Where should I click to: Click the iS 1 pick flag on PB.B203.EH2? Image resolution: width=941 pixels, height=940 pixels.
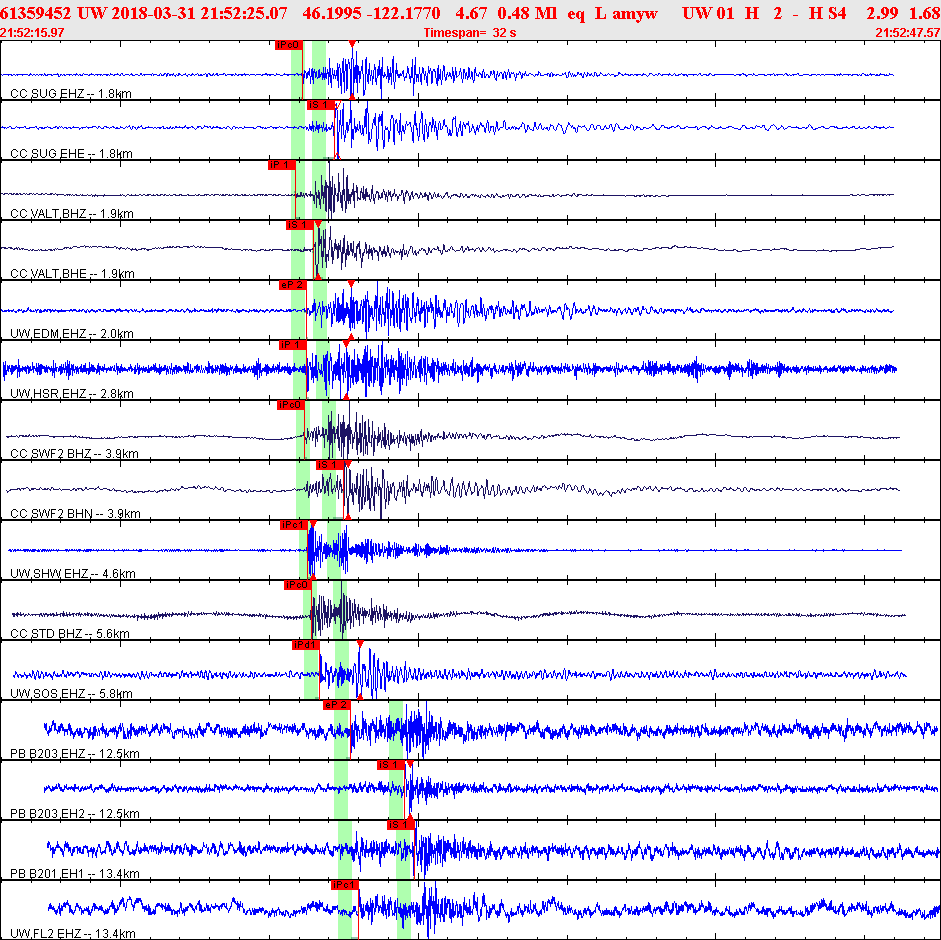(391, 765)
